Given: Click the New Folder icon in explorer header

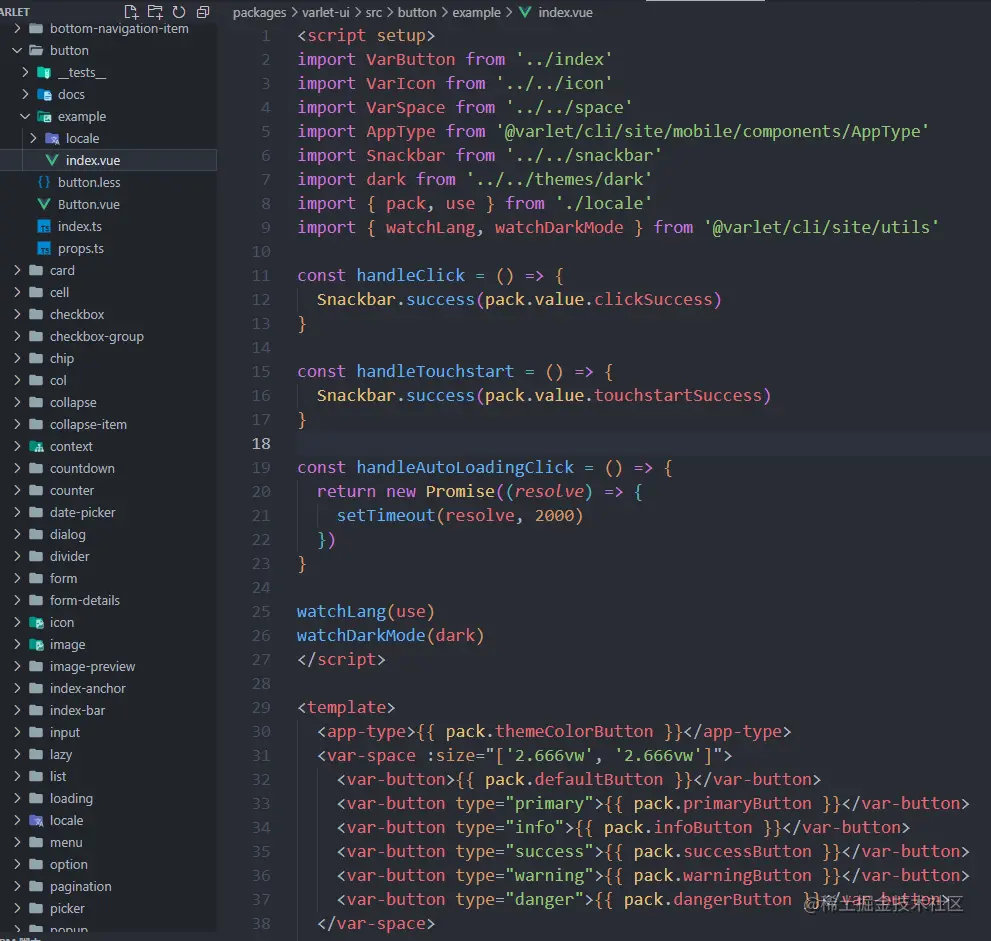Looking at the screenshot, I should coord(155,11).
